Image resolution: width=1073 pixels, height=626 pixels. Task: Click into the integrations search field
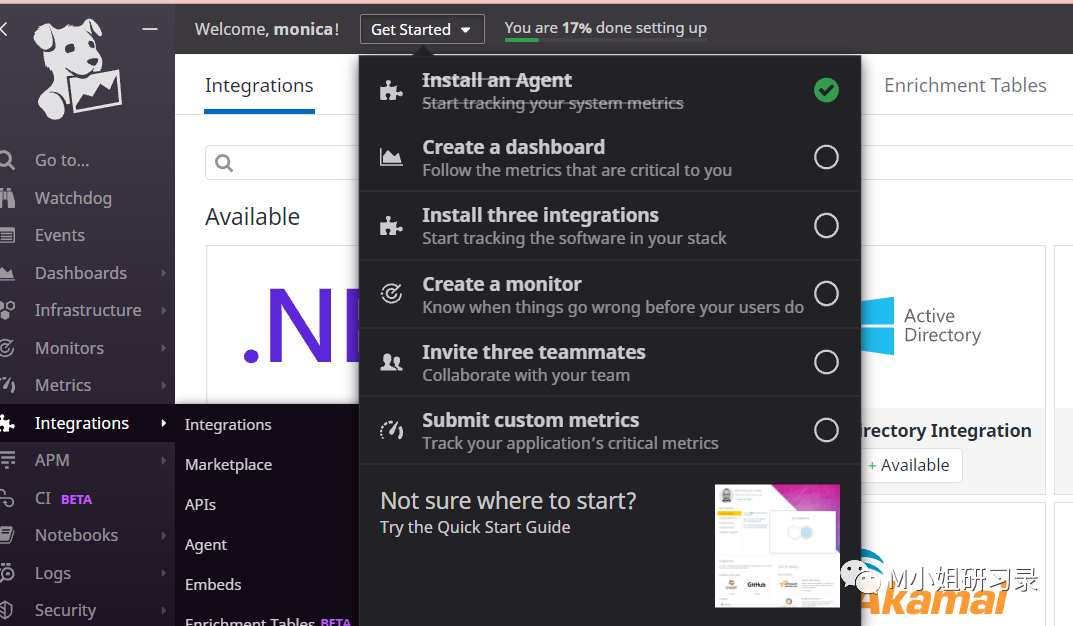tap(282, 163)
